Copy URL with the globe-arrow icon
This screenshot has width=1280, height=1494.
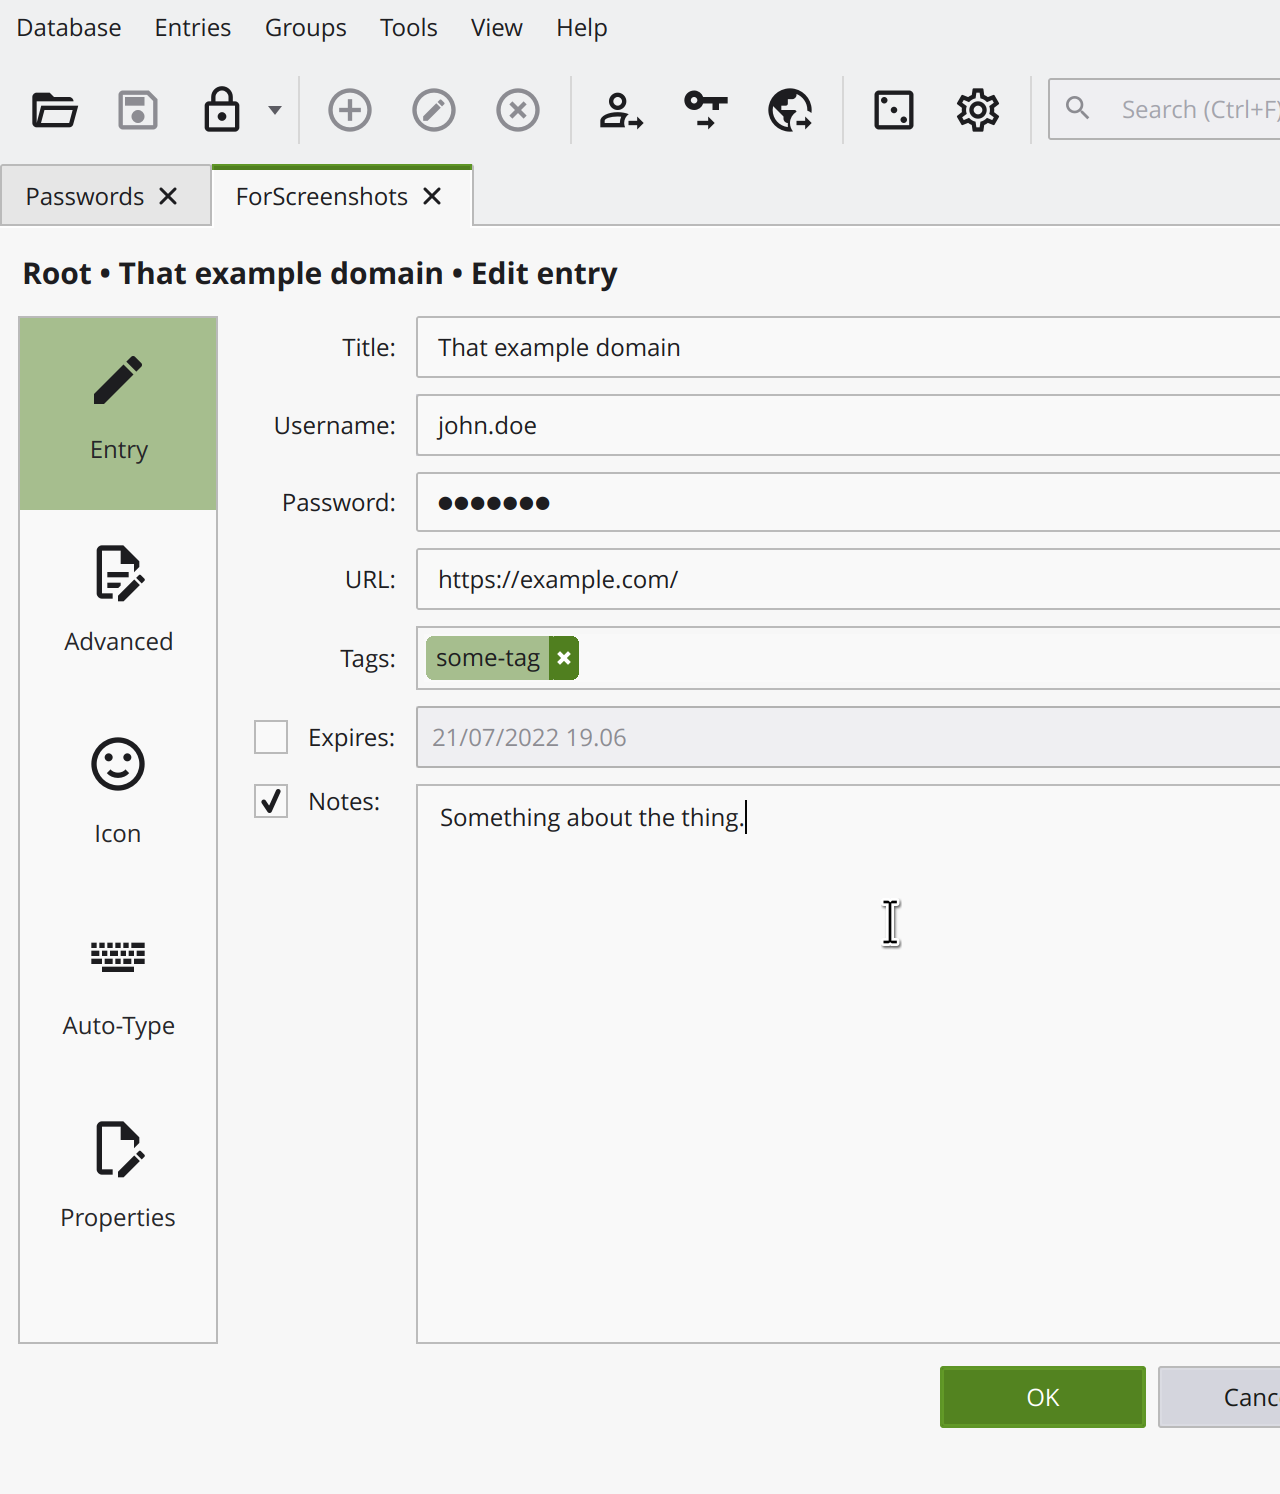[790, 110]
